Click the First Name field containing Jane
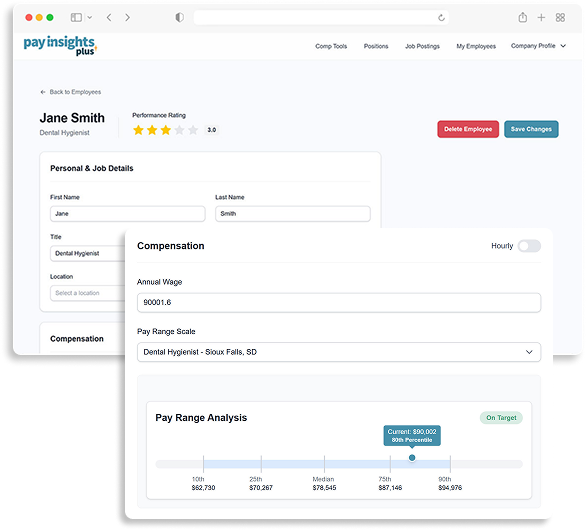 point(128,214)
